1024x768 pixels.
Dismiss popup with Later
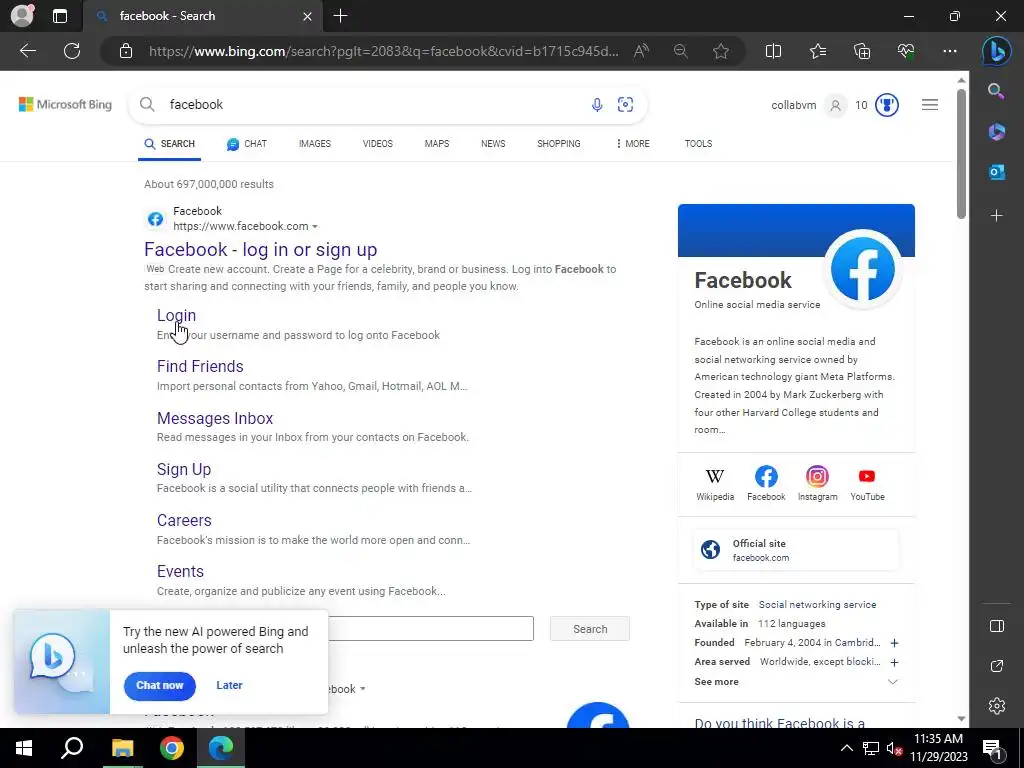pyautogui.click(x=229, y=685)
